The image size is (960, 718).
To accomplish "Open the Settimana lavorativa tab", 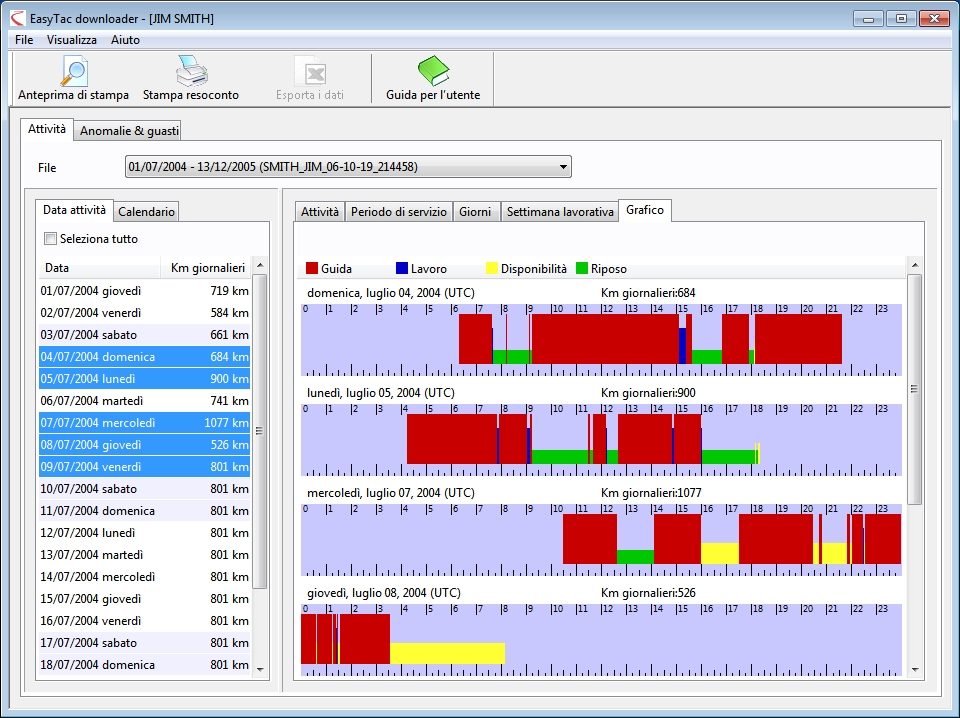I will pyautogui.click(x=558, y=212).
